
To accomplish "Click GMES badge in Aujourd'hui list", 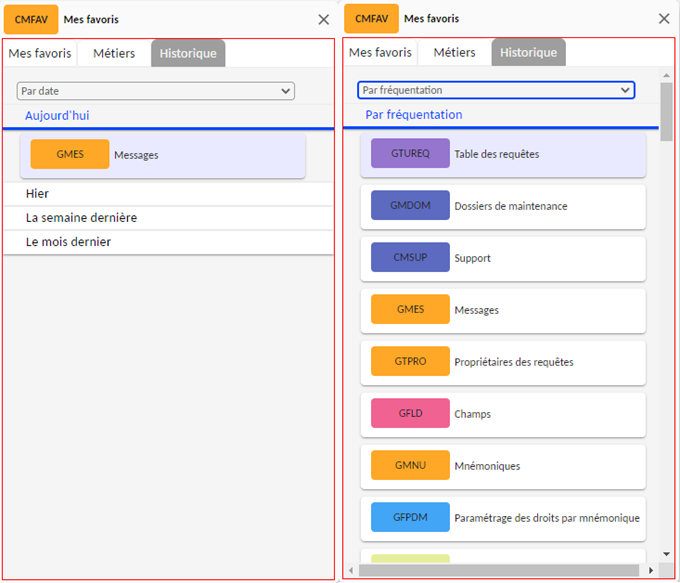I will tap(70, 155).
